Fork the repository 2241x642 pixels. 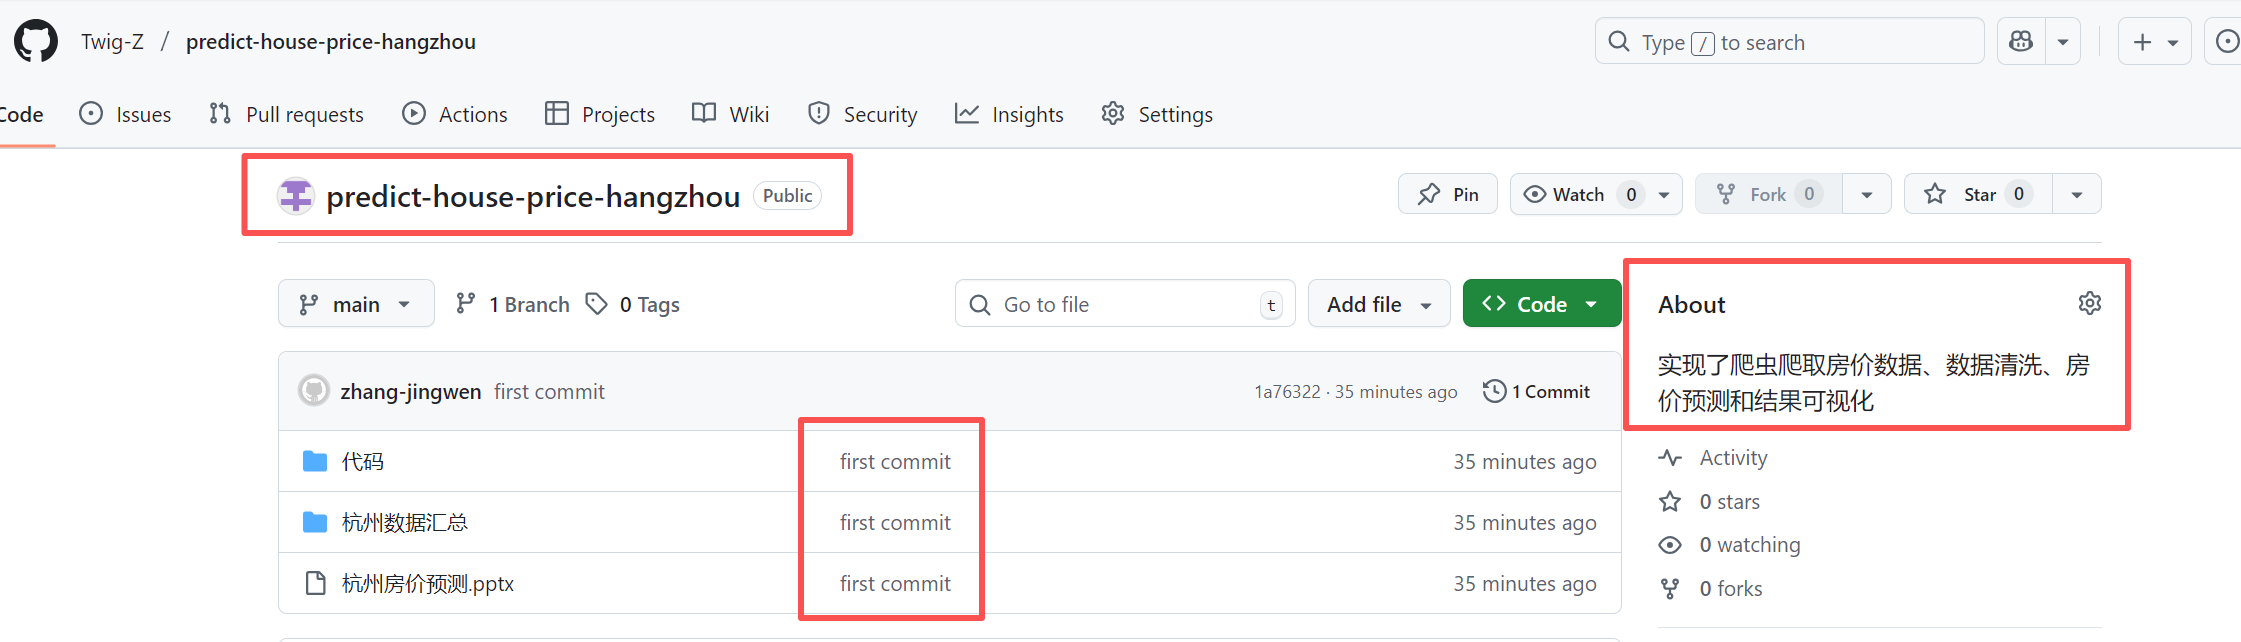[1768, 194]
